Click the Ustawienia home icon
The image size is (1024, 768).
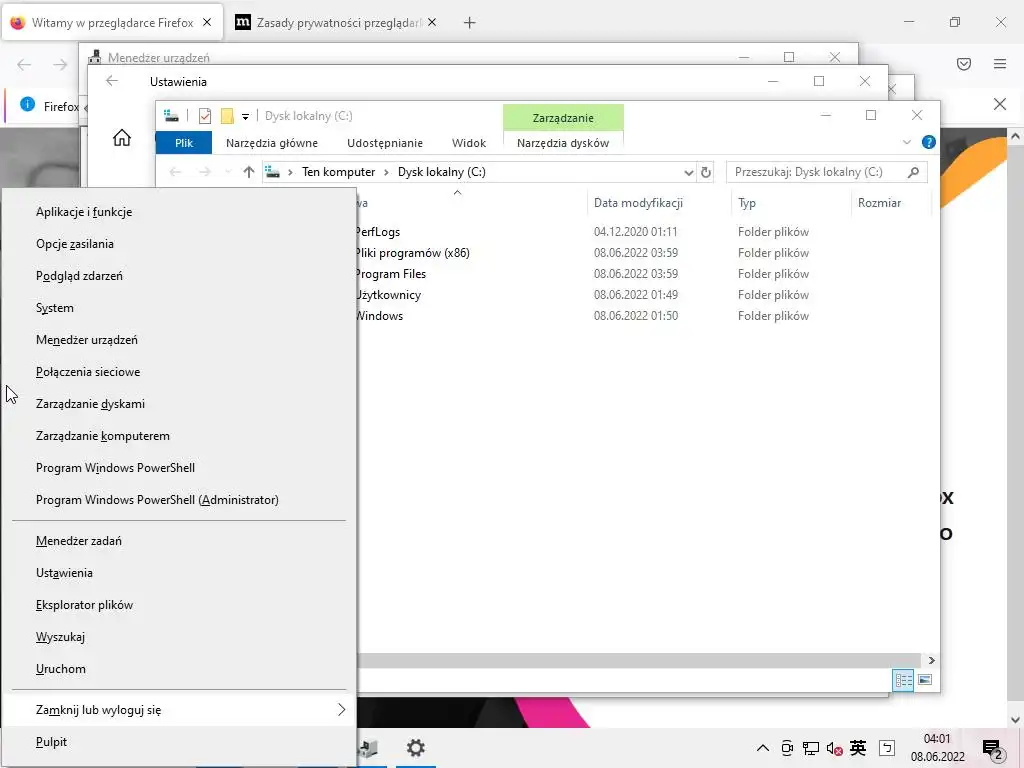(x=121, y=138)
